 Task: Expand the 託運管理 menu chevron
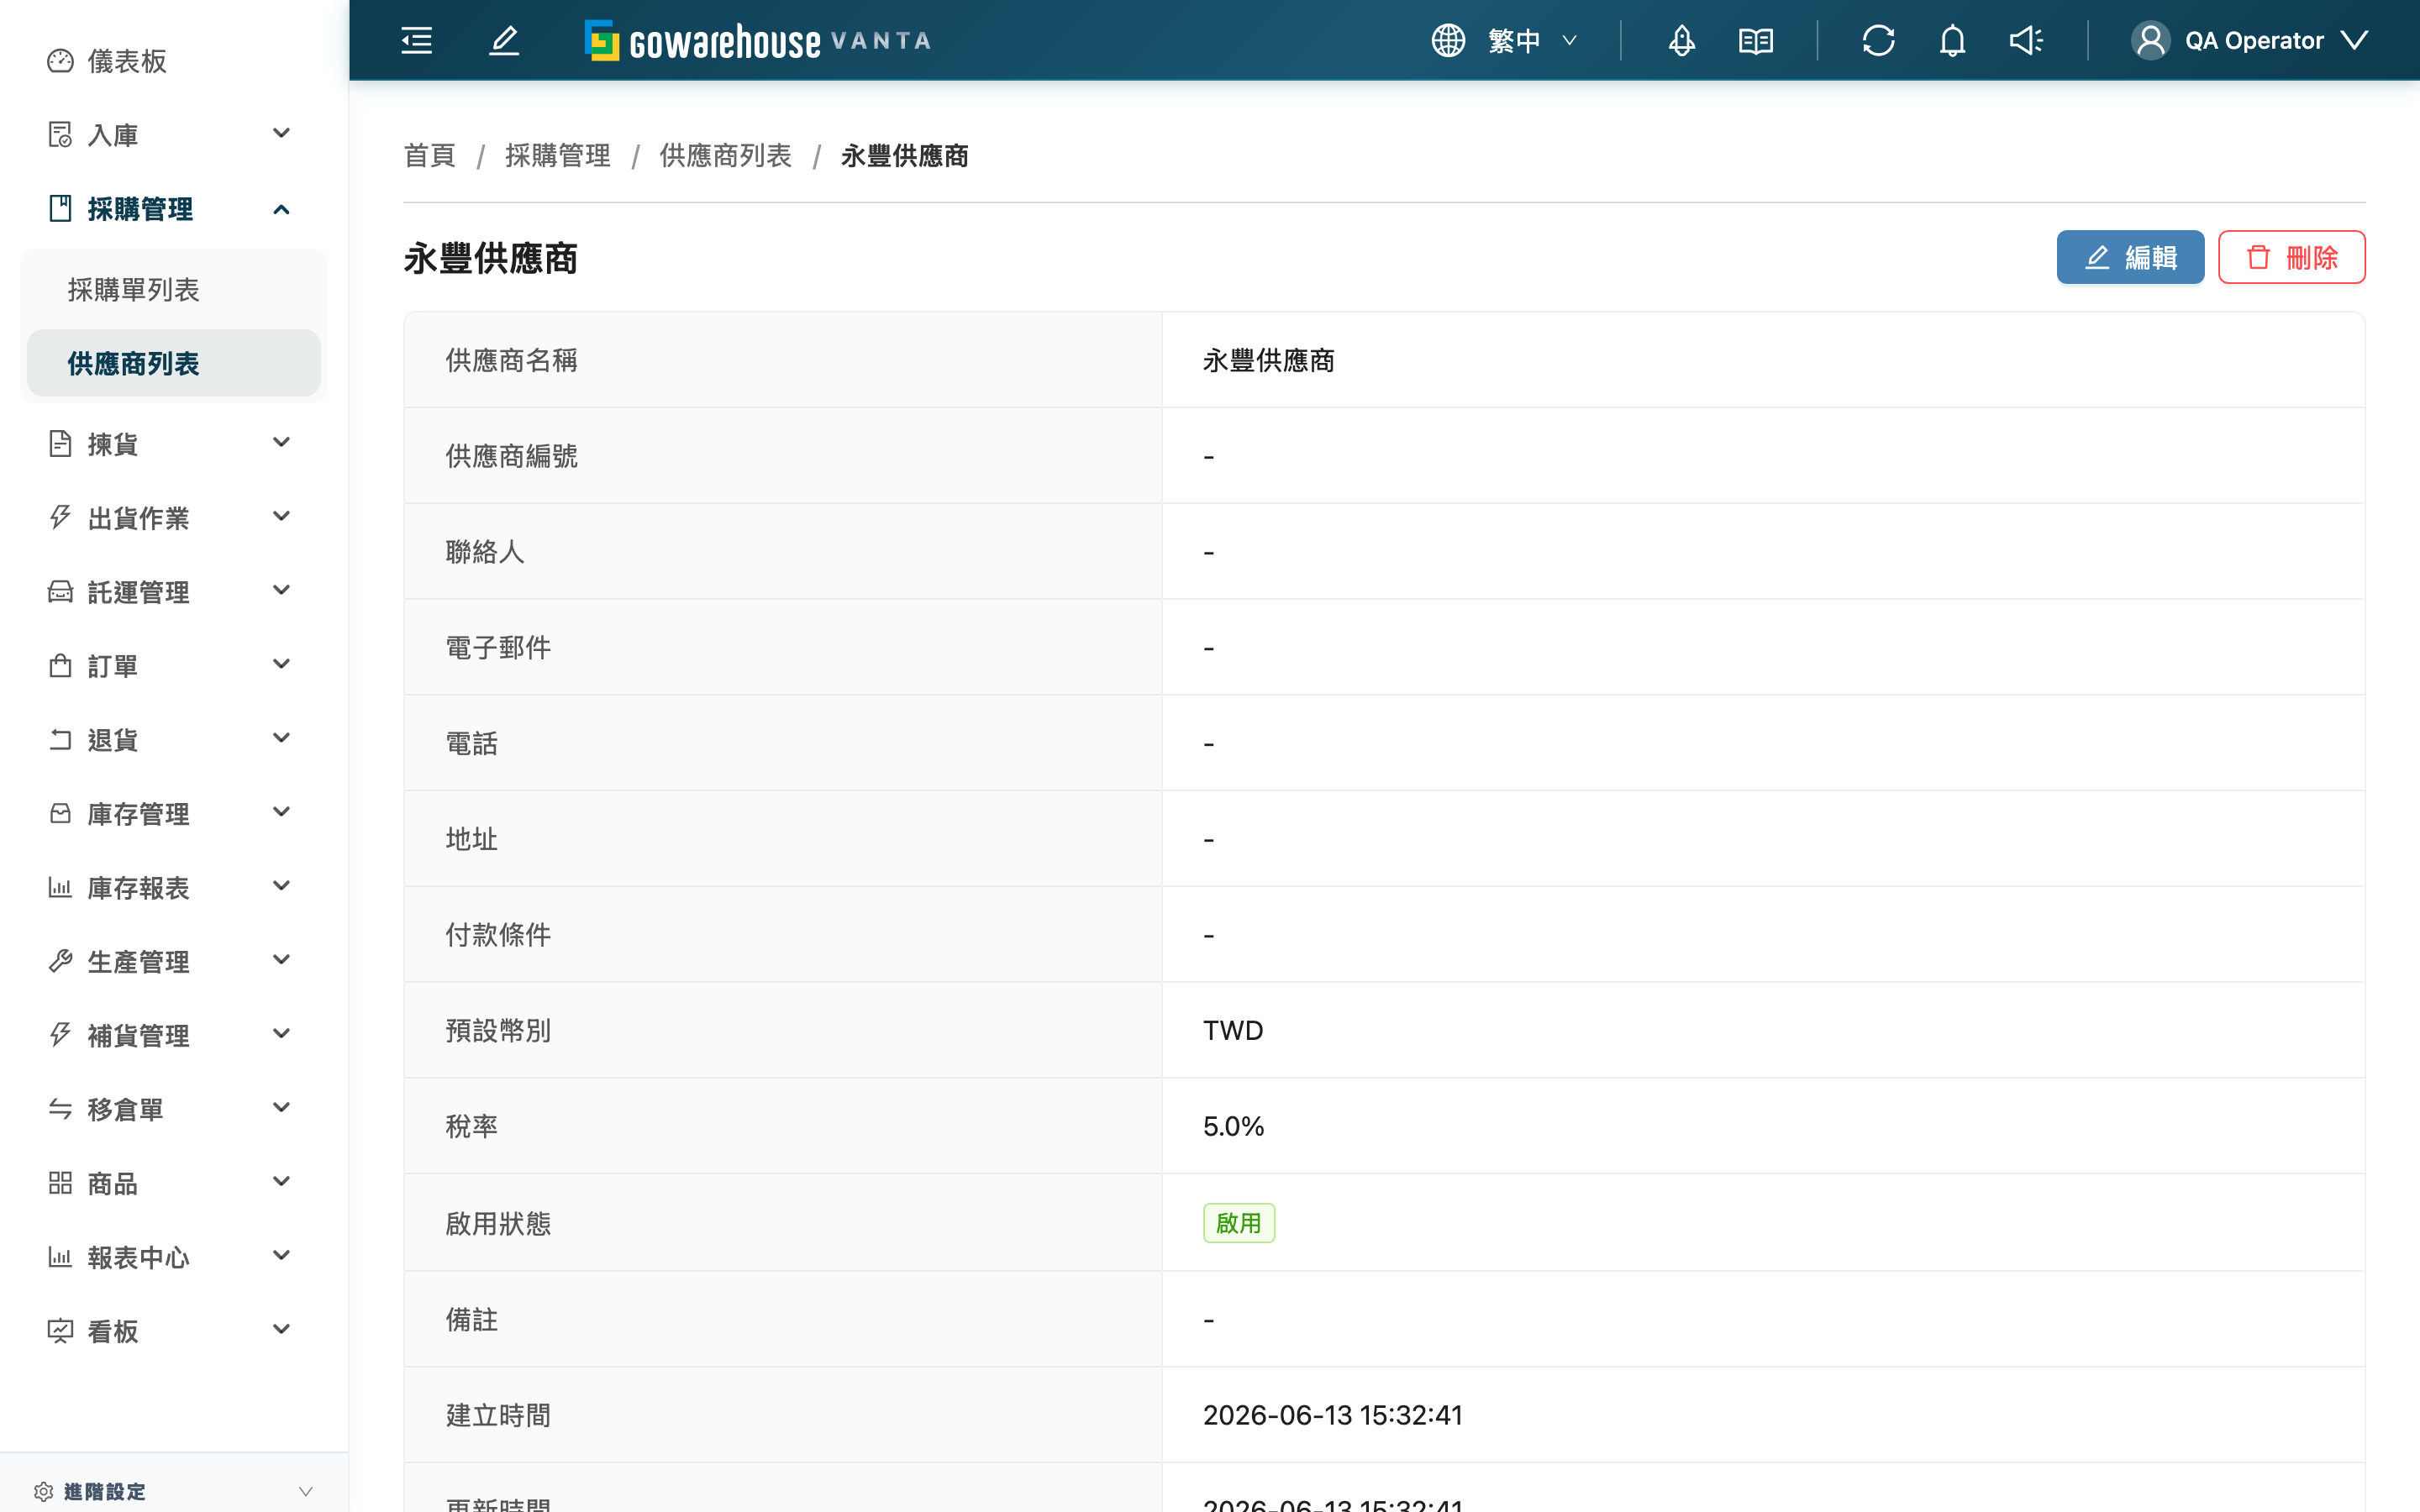click(x=282, y=590)
